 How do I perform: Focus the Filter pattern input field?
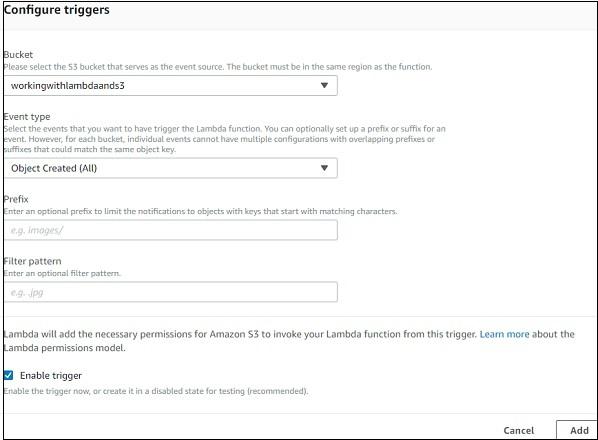(x=171, y=292)
